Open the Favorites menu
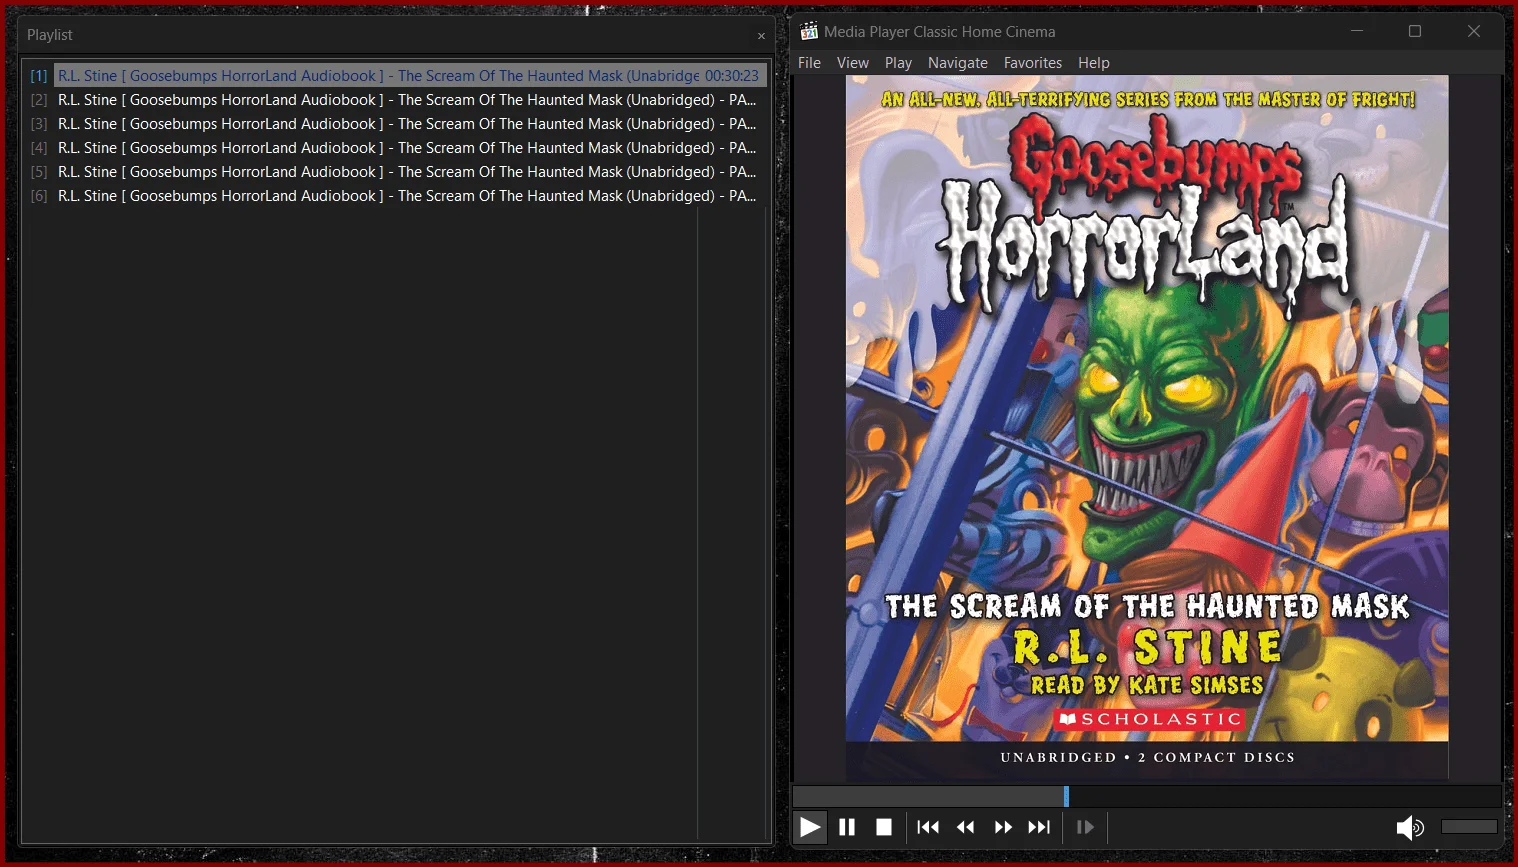The image size is (1518, 867). [x=1033, y=63]
